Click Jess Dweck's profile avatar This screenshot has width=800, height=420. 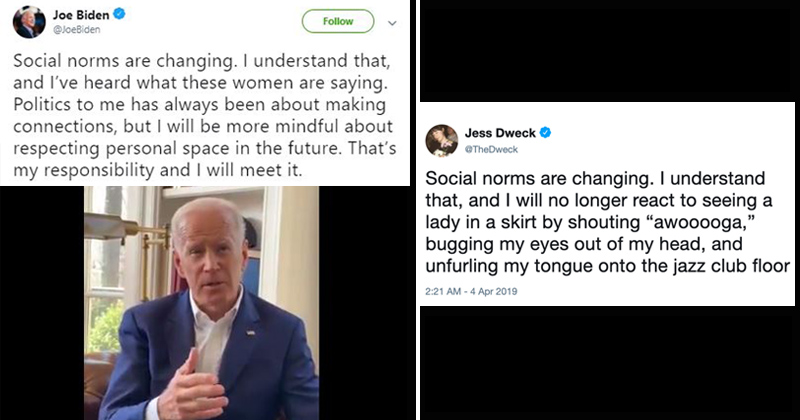click(x=442, y=140)
